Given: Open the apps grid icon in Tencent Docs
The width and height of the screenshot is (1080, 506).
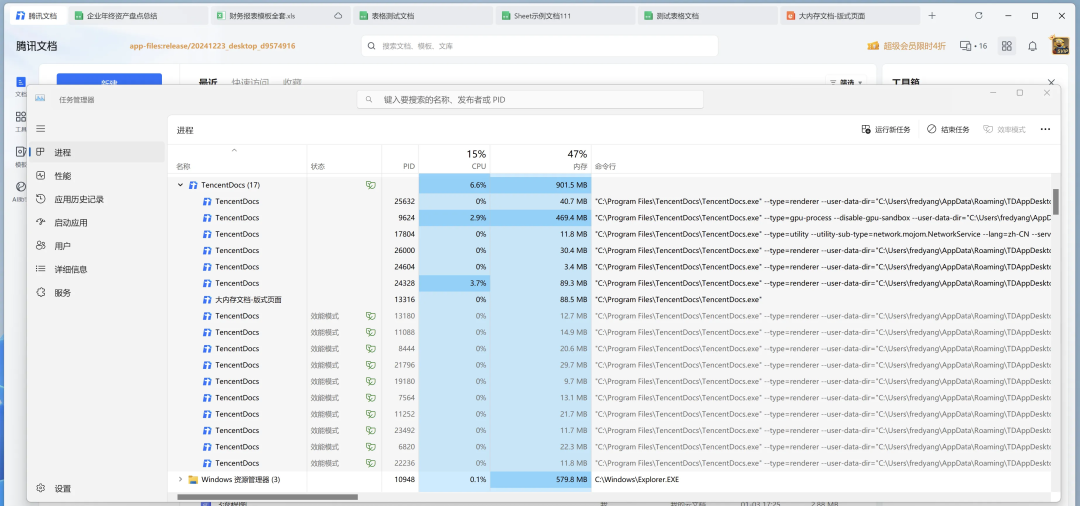Looking at the screenshot, I should (1006, 46).
